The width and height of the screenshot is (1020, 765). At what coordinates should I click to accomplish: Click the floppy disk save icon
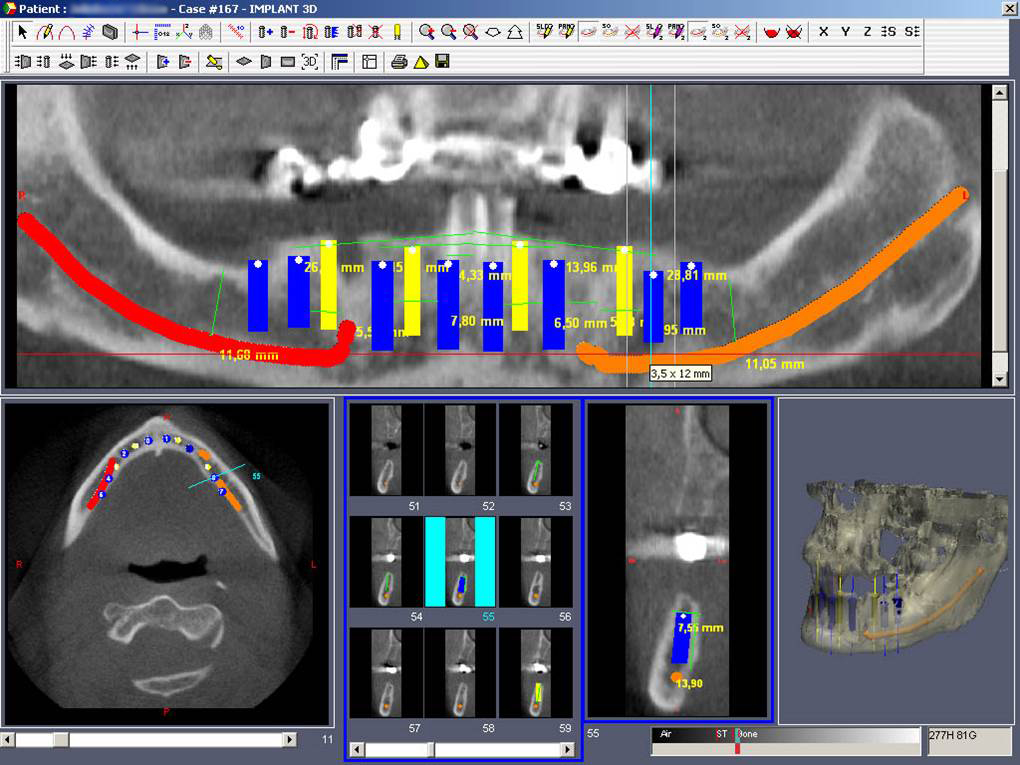(442, 62)
